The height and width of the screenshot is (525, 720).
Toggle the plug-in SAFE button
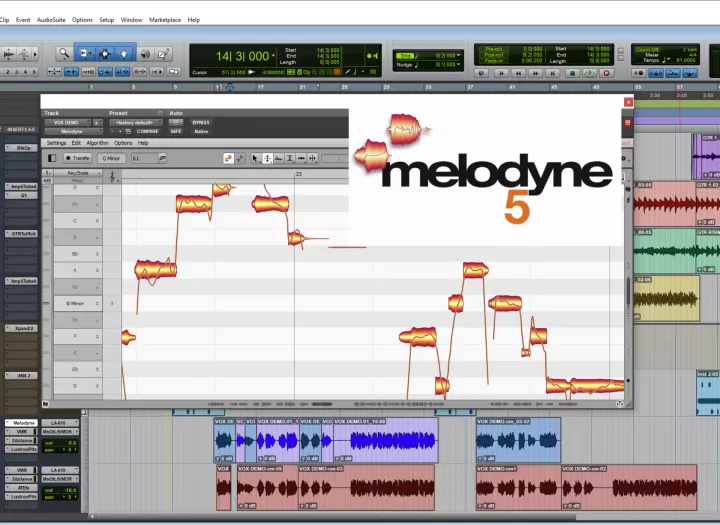click(176, 131)
